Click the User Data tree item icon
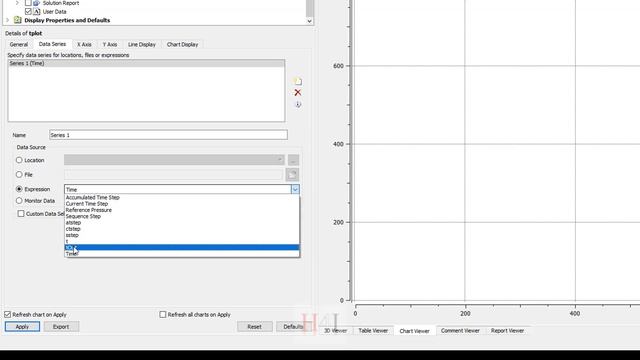Image resolution: width=640 pixels, height=360 pixels. point(37,11)
